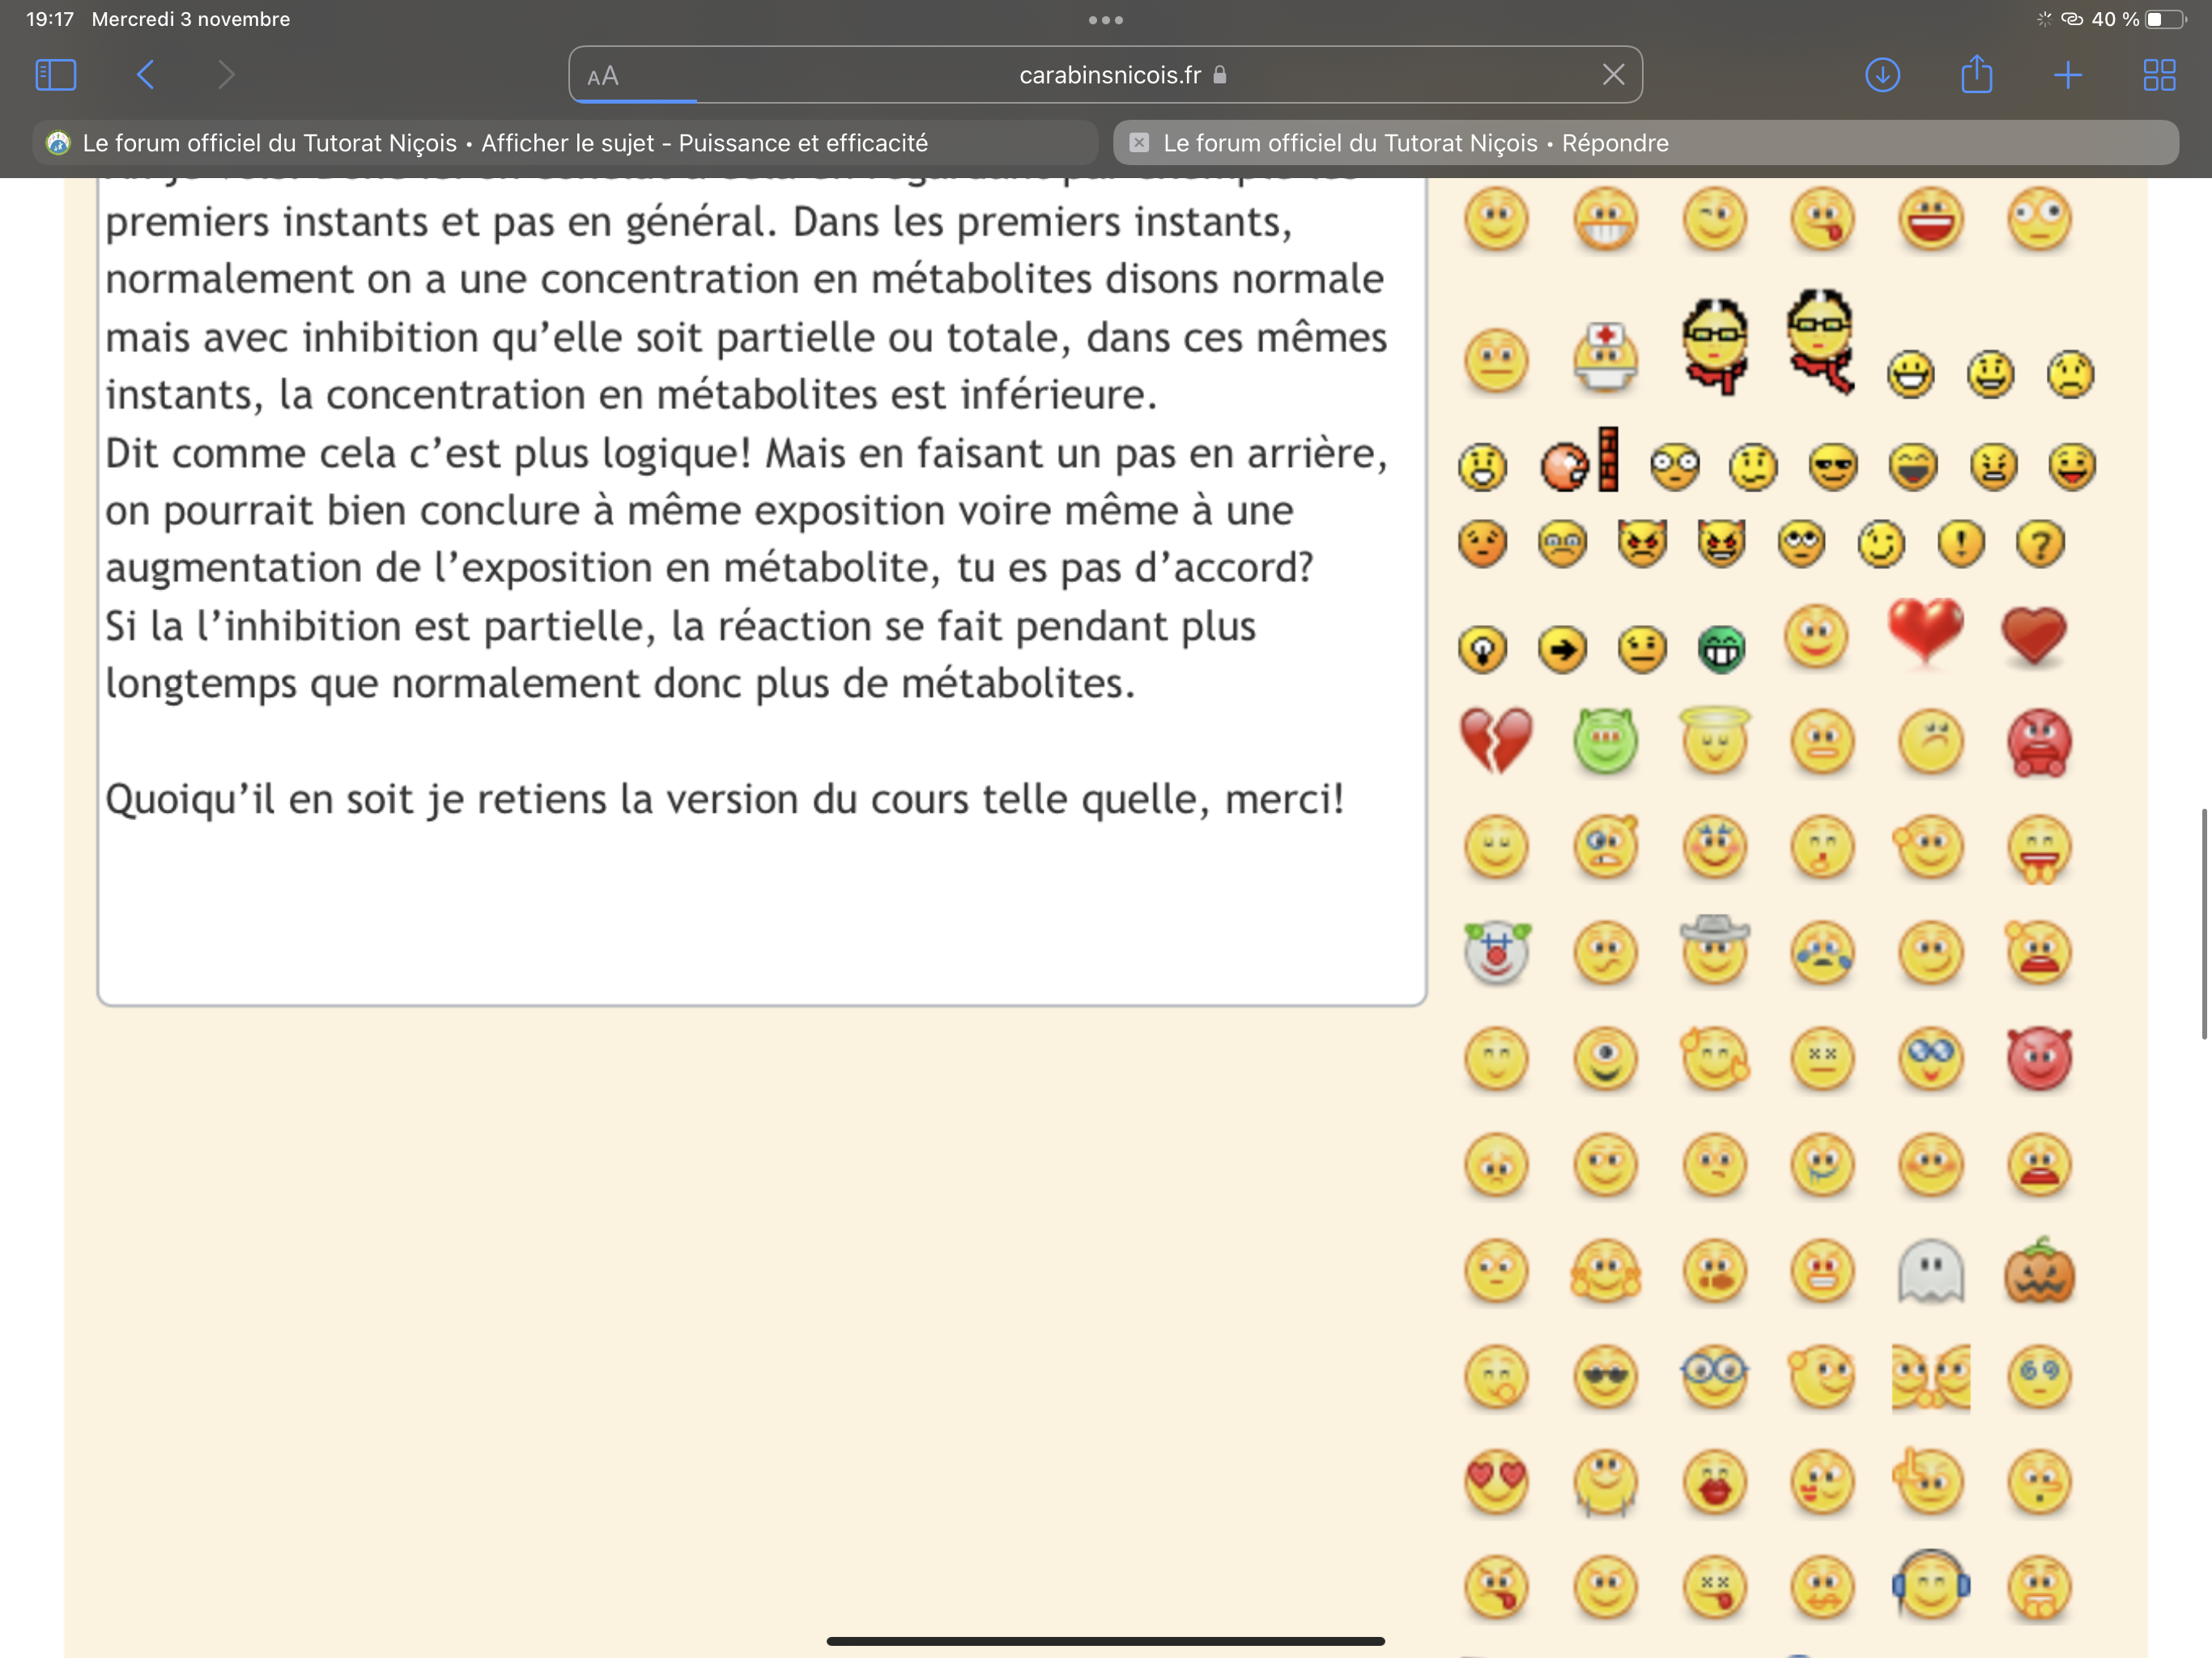Viewport: 2212px width, 1658px height.
Task: Insert the broken heart smiley
Action: pos(1496,741)
